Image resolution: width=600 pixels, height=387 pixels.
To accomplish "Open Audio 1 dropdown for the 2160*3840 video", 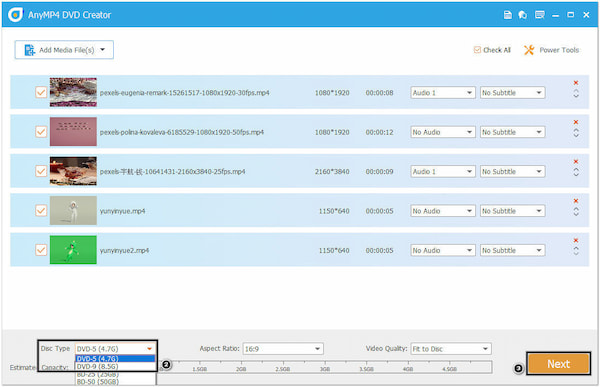I will pos(443,171).
